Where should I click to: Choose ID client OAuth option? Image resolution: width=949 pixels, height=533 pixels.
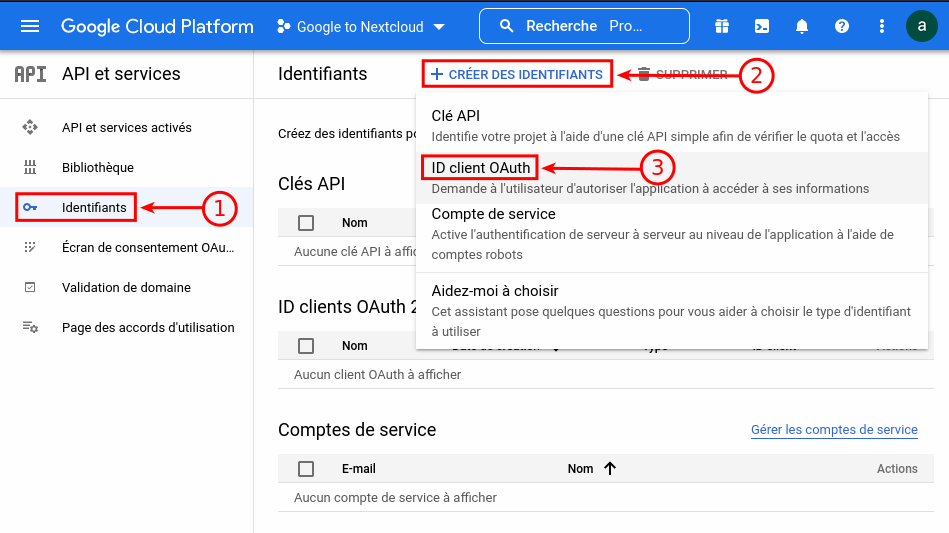click(x=672, y=177)
